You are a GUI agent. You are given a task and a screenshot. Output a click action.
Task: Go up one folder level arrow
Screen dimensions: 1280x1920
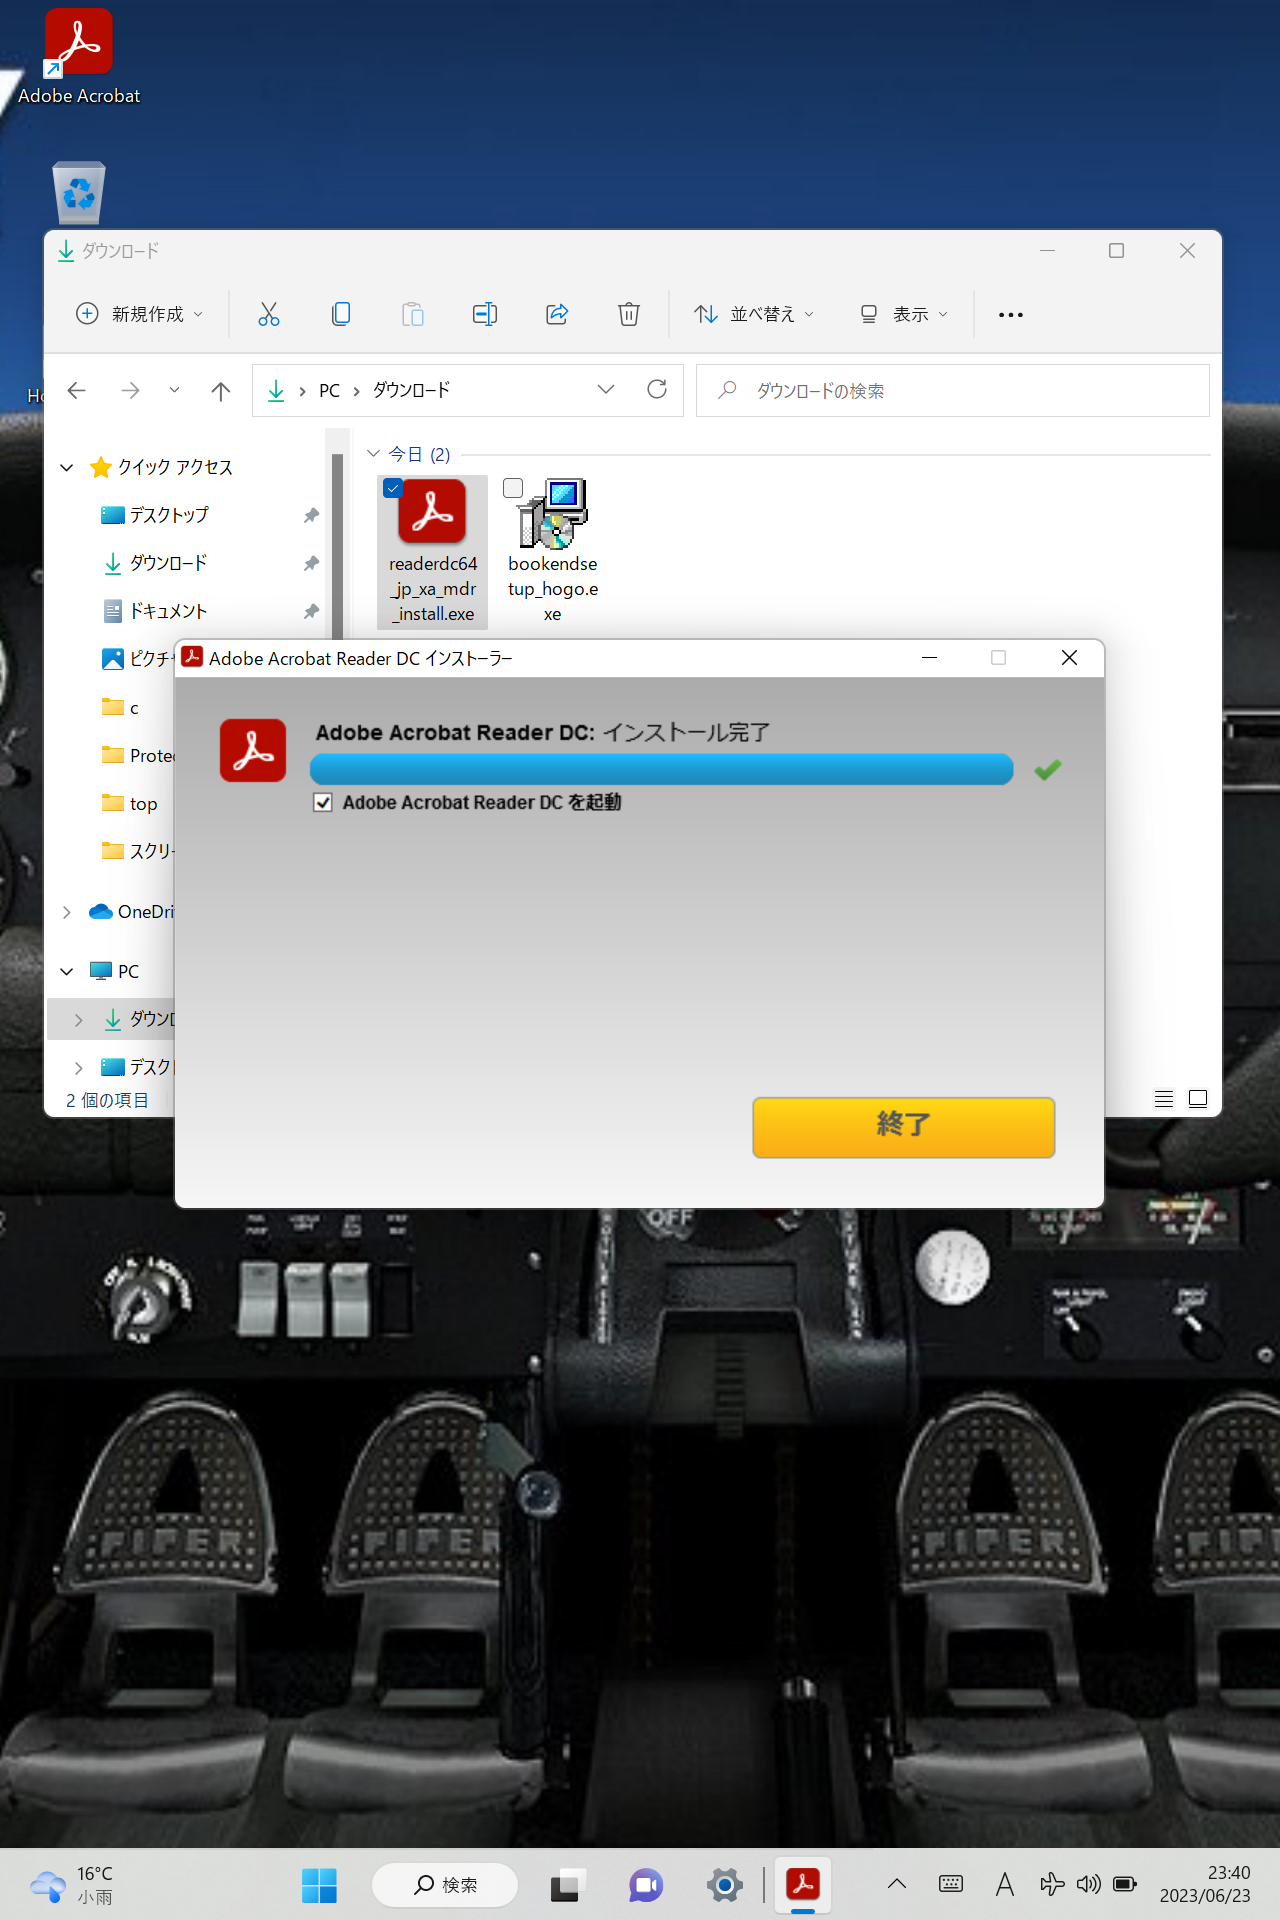pos(221,390)
